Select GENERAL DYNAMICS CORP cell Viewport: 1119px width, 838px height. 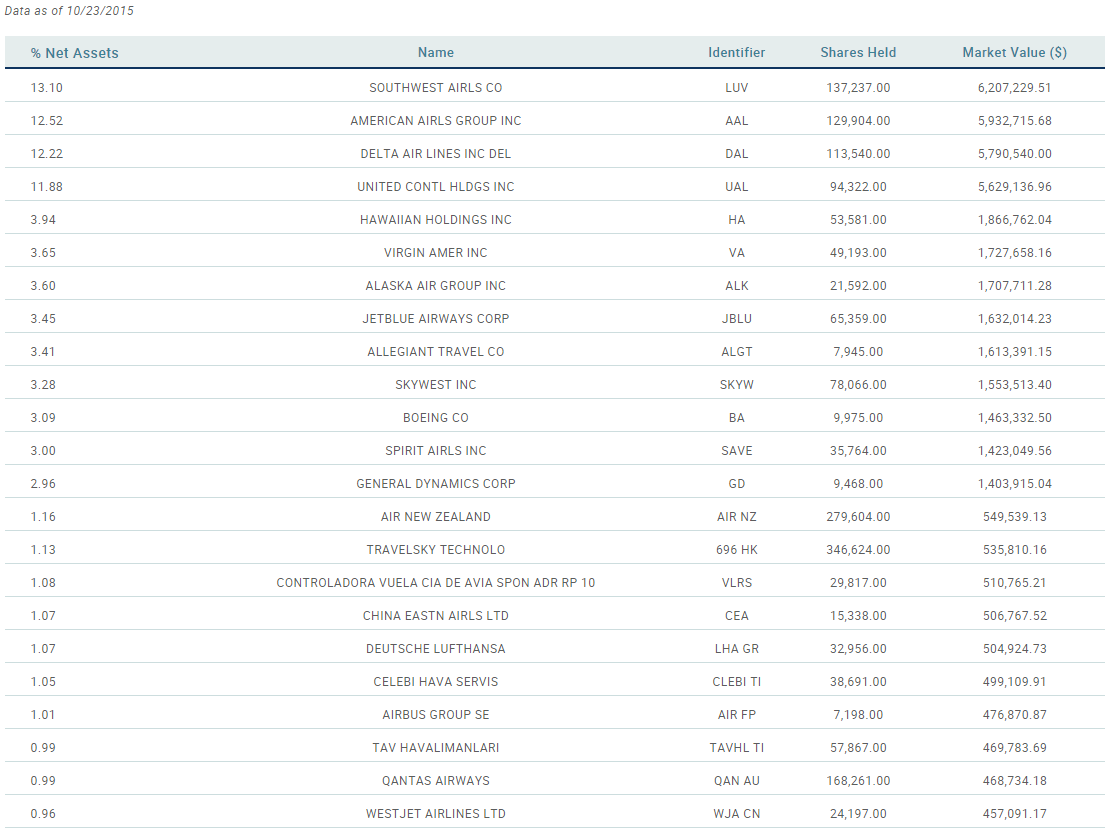pyautogui.click(x=435, y=483)
